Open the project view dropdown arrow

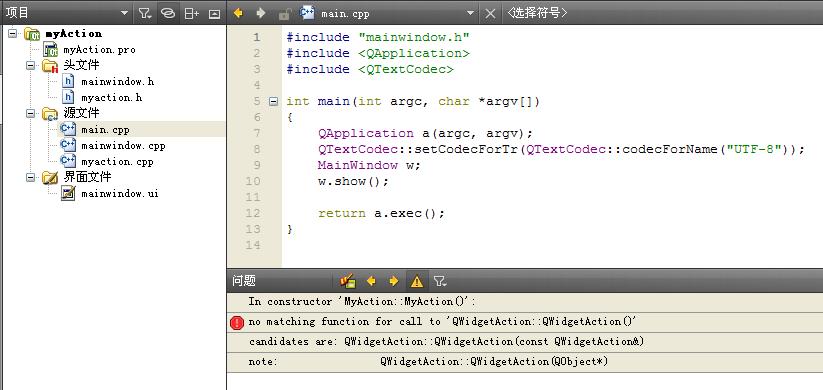pyautogui.click(x=124, y=13)
